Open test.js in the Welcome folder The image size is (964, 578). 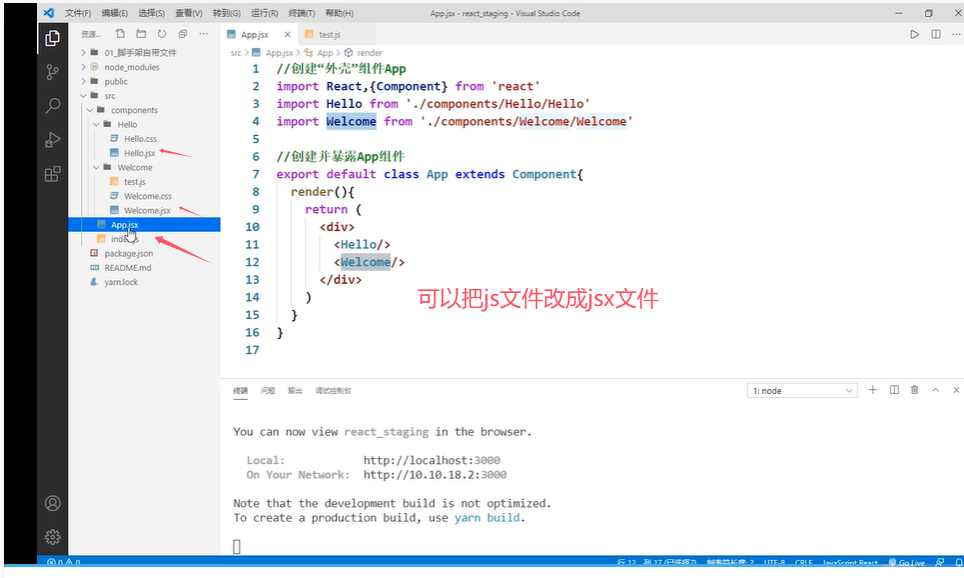tap(135, 181)
